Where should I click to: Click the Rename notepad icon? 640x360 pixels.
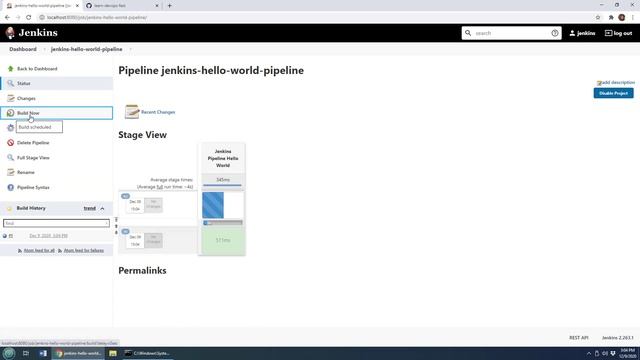point(11,172)
